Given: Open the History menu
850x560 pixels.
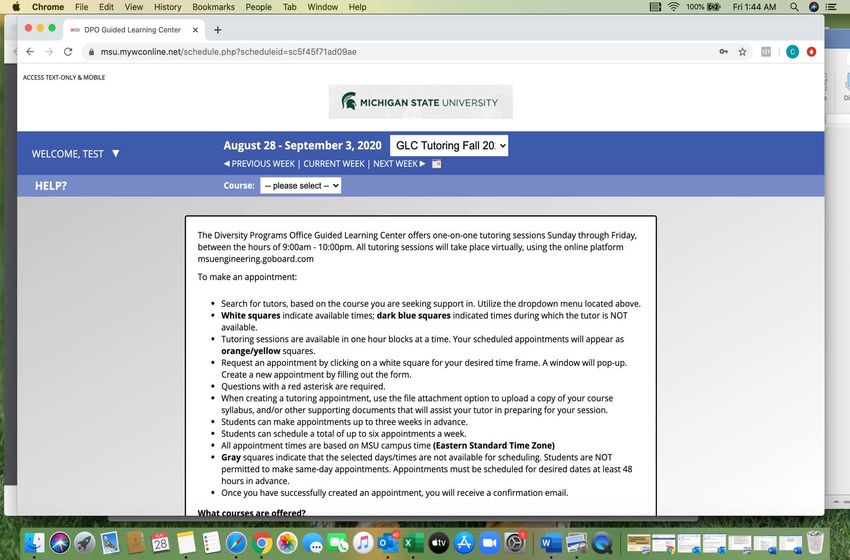Looking at the screenshot, I should [x=168, y=7].
